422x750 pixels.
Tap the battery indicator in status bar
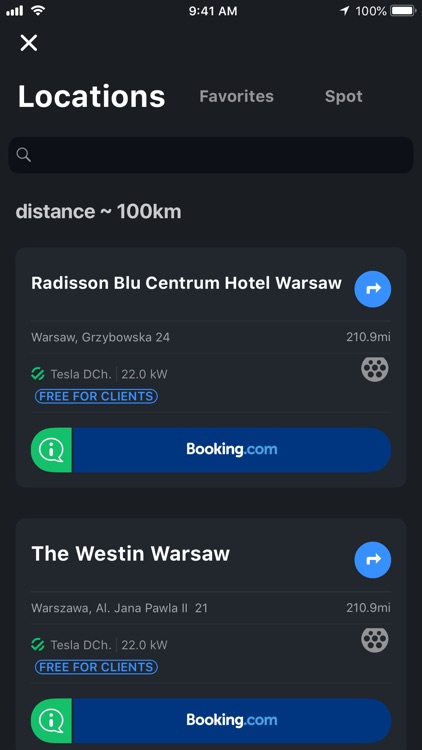(x=403, y=11)
